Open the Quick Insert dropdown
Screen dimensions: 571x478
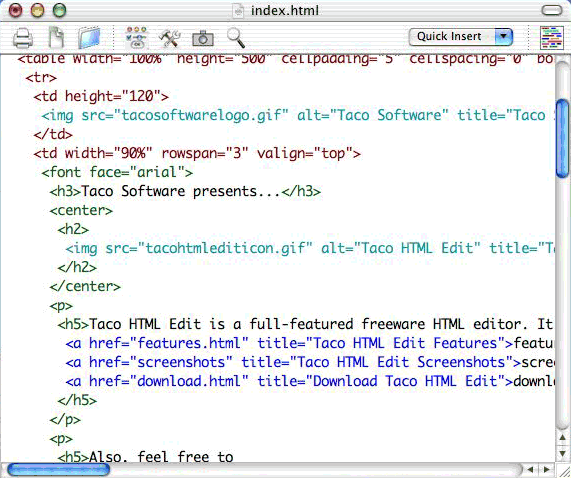[x=461, y=37]
